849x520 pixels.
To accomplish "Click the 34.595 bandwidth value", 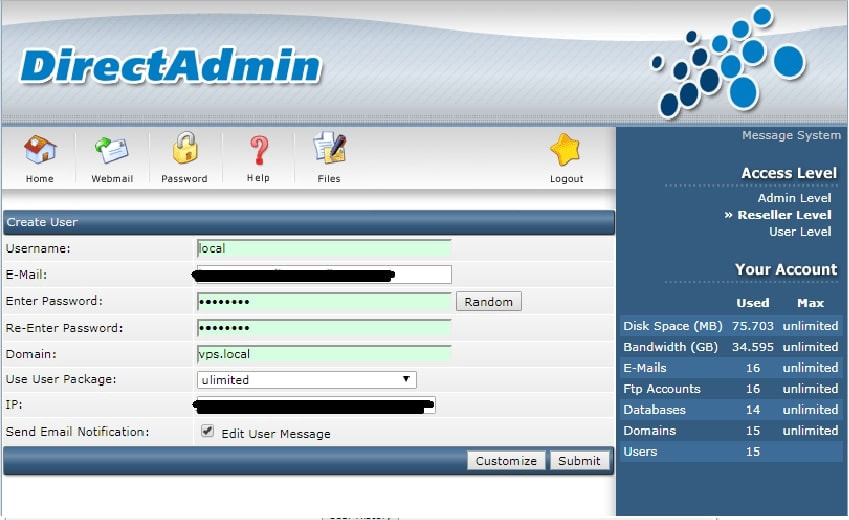I will click(x=753, y=347).
